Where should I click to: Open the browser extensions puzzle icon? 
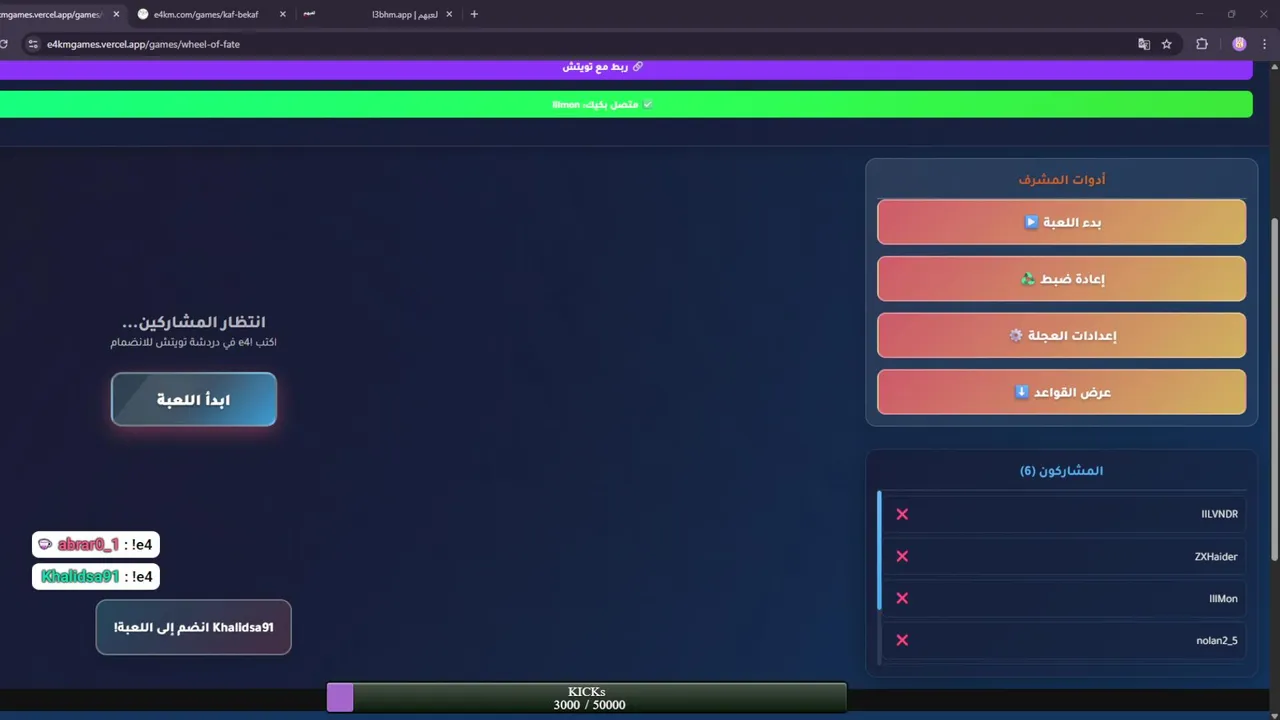pos(1202,44)
